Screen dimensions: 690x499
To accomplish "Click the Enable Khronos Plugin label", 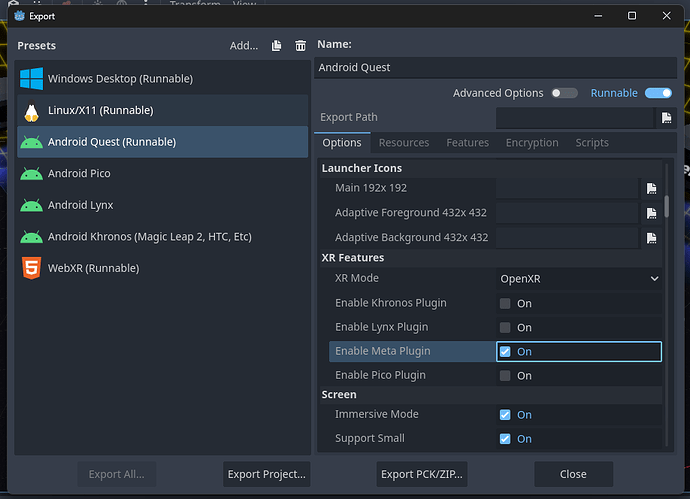I will 391,303.
